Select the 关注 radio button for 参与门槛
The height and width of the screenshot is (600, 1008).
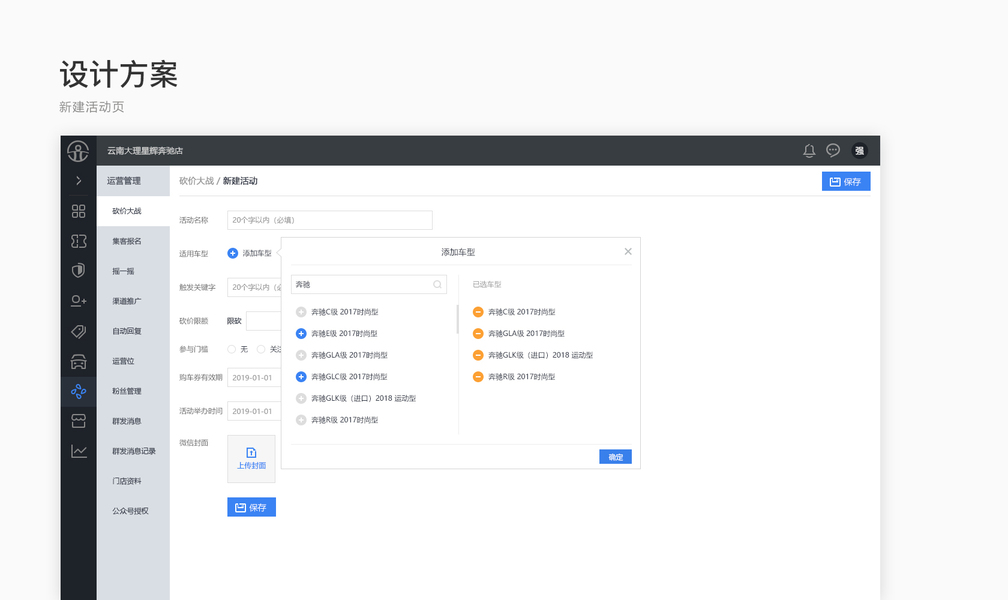pyautogui.click(x=261, y=349)
